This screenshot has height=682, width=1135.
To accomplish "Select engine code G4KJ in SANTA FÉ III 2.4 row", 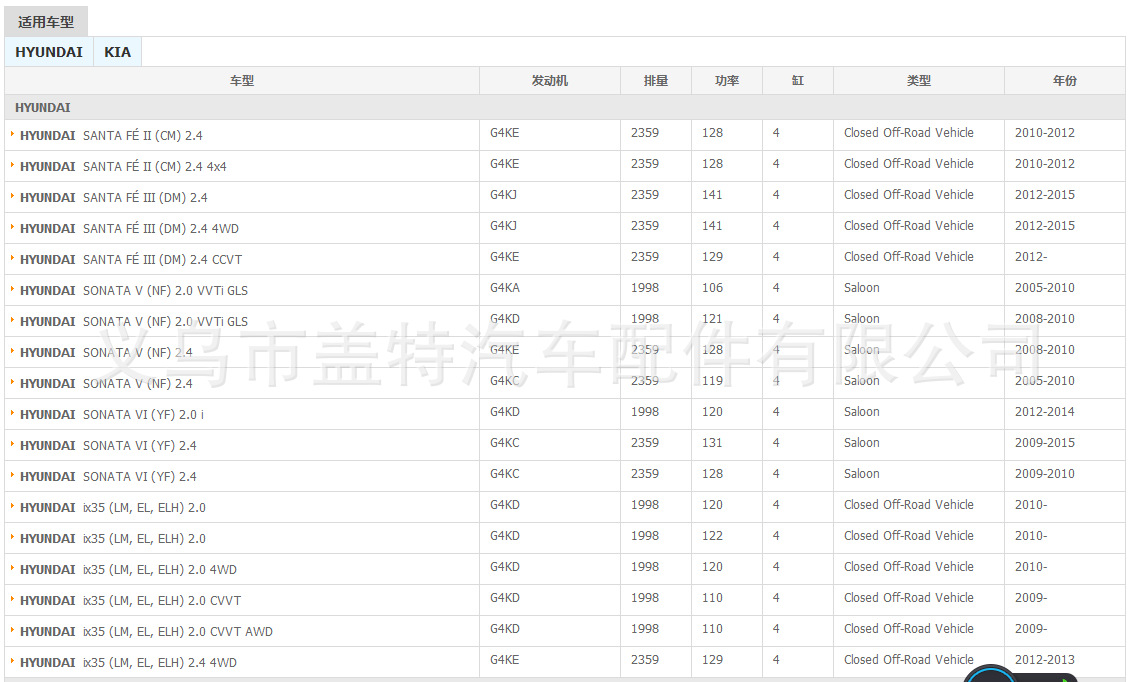I will pos(503,195).
